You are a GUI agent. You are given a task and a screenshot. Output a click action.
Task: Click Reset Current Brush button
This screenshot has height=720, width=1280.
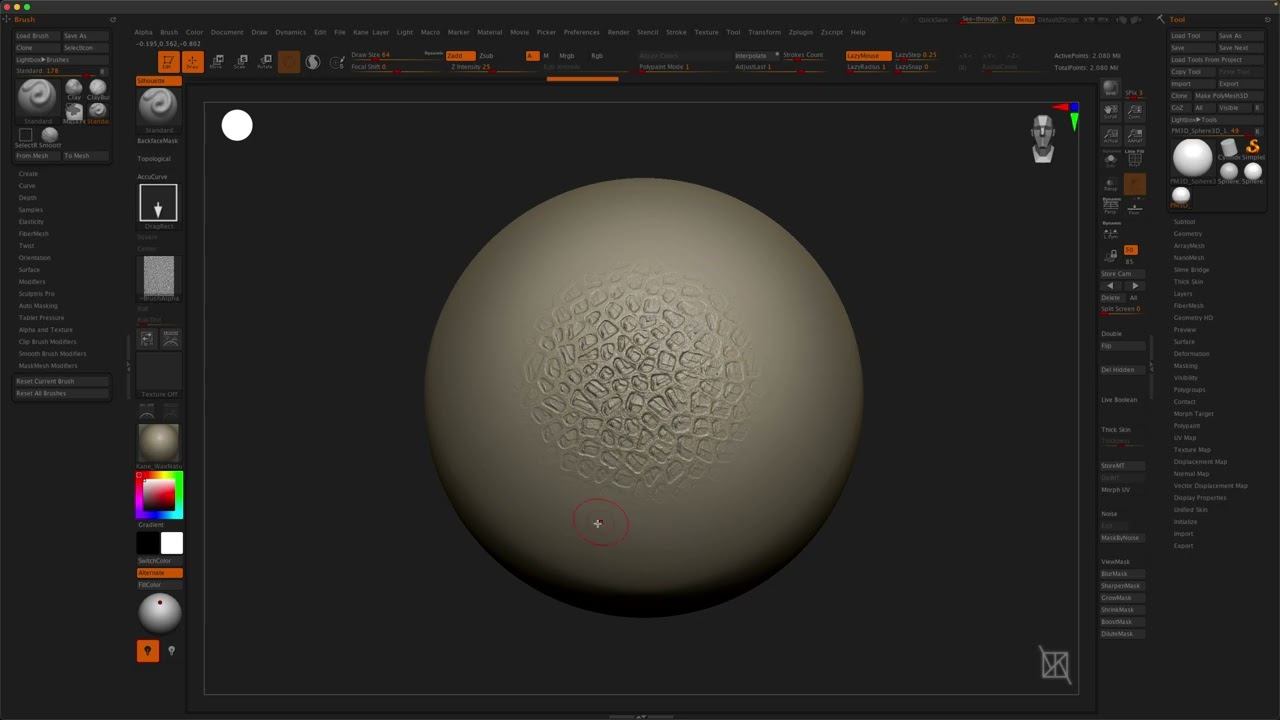point(62,381)
